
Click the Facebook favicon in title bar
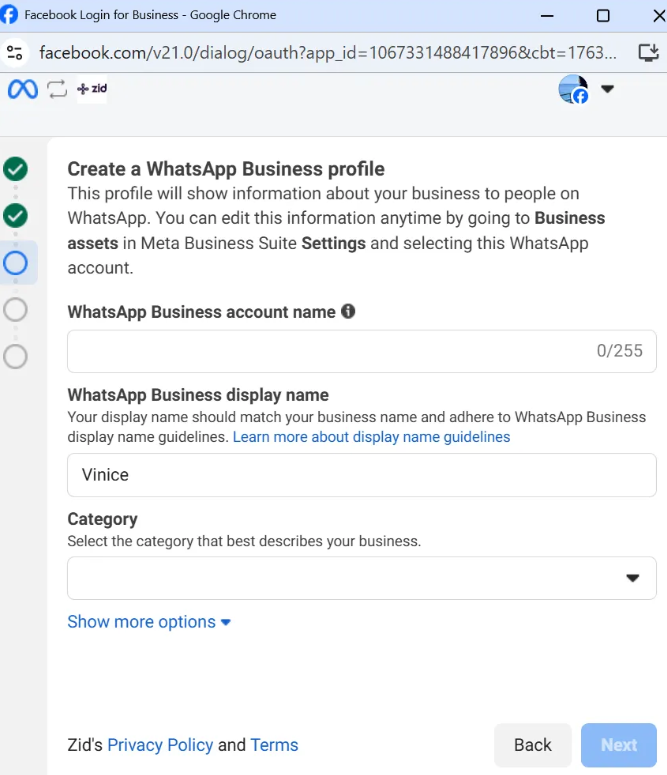pyautogui.click(x=10, y=15)
